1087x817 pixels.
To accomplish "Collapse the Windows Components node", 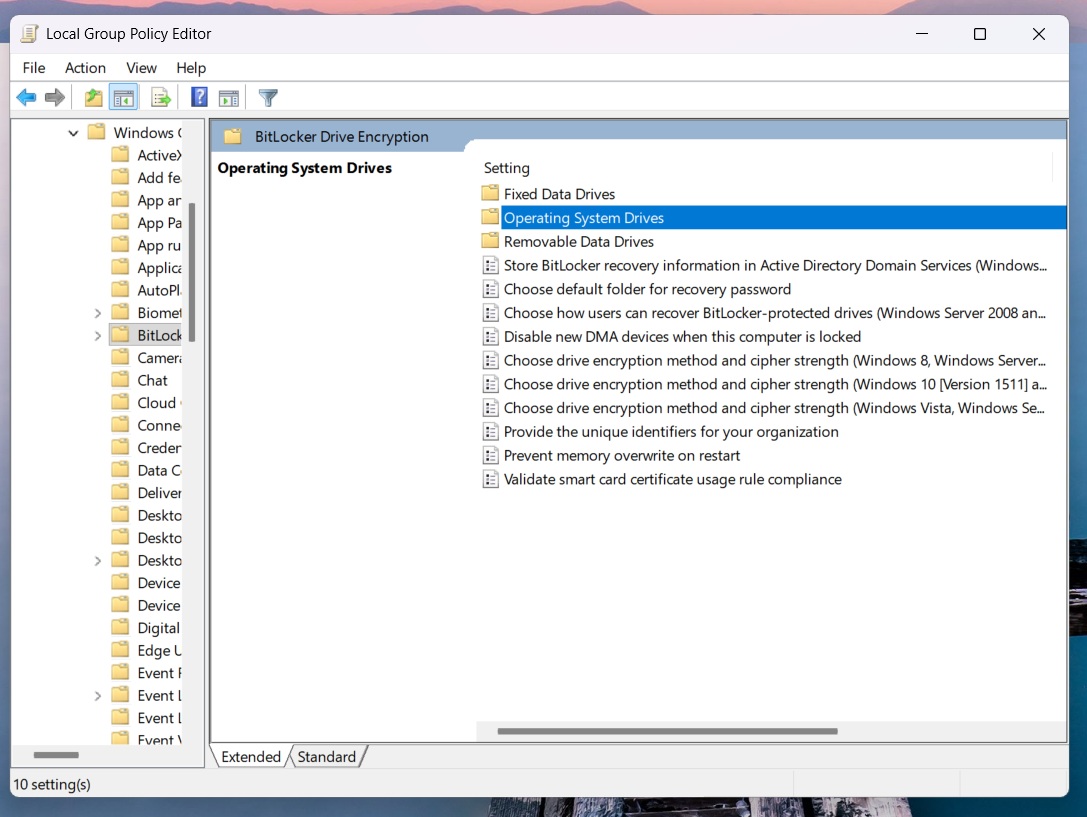I will click(73, 132).
